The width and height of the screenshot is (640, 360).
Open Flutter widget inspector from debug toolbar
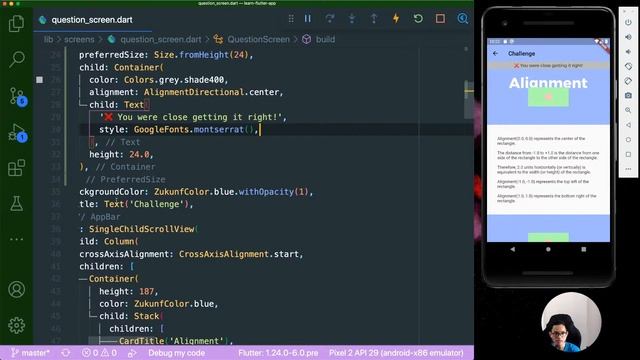coord(462,19)
